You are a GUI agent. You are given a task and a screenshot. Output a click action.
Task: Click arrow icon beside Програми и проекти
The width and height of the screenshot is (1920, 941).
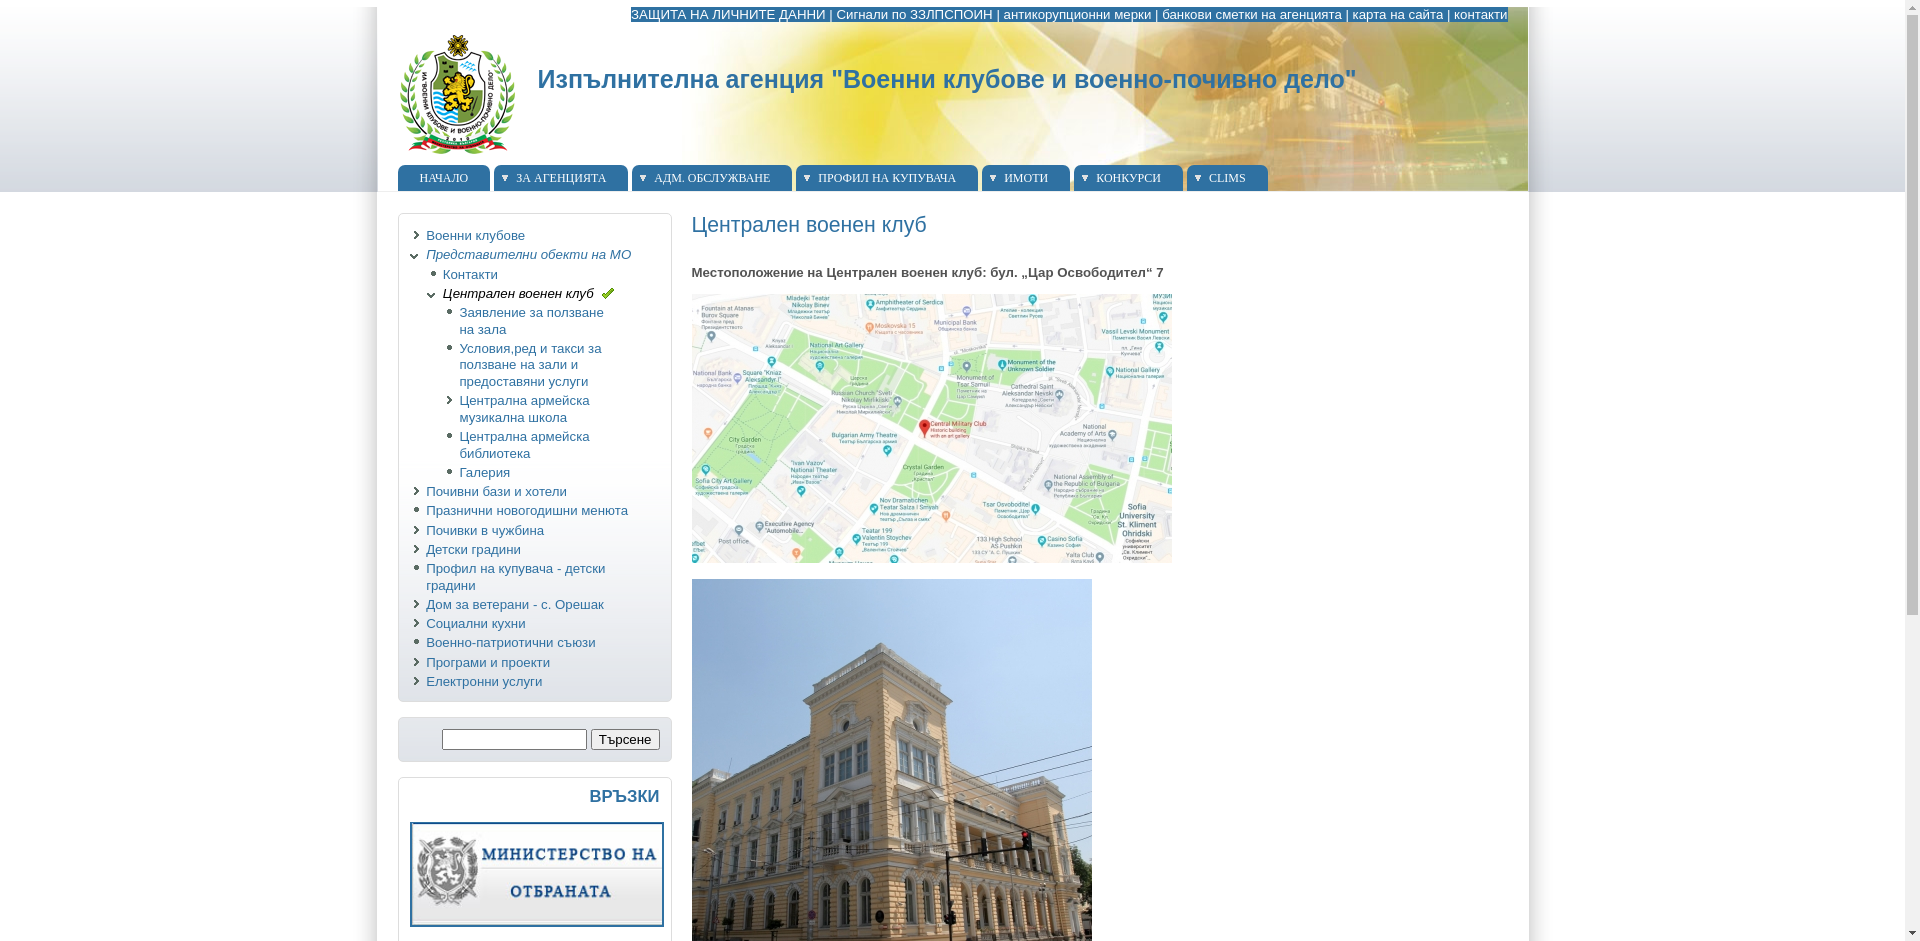417,661
